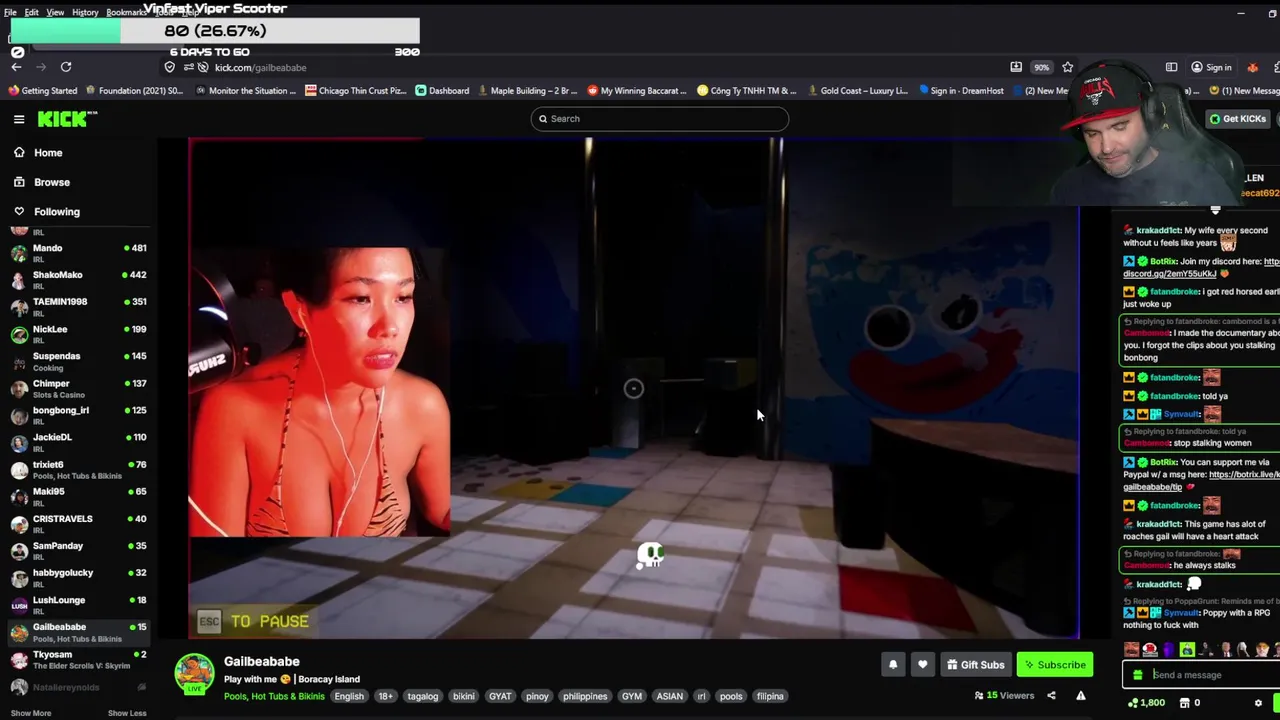Open Following in the sidebar
1280x720 pixels.
point(56,212)
